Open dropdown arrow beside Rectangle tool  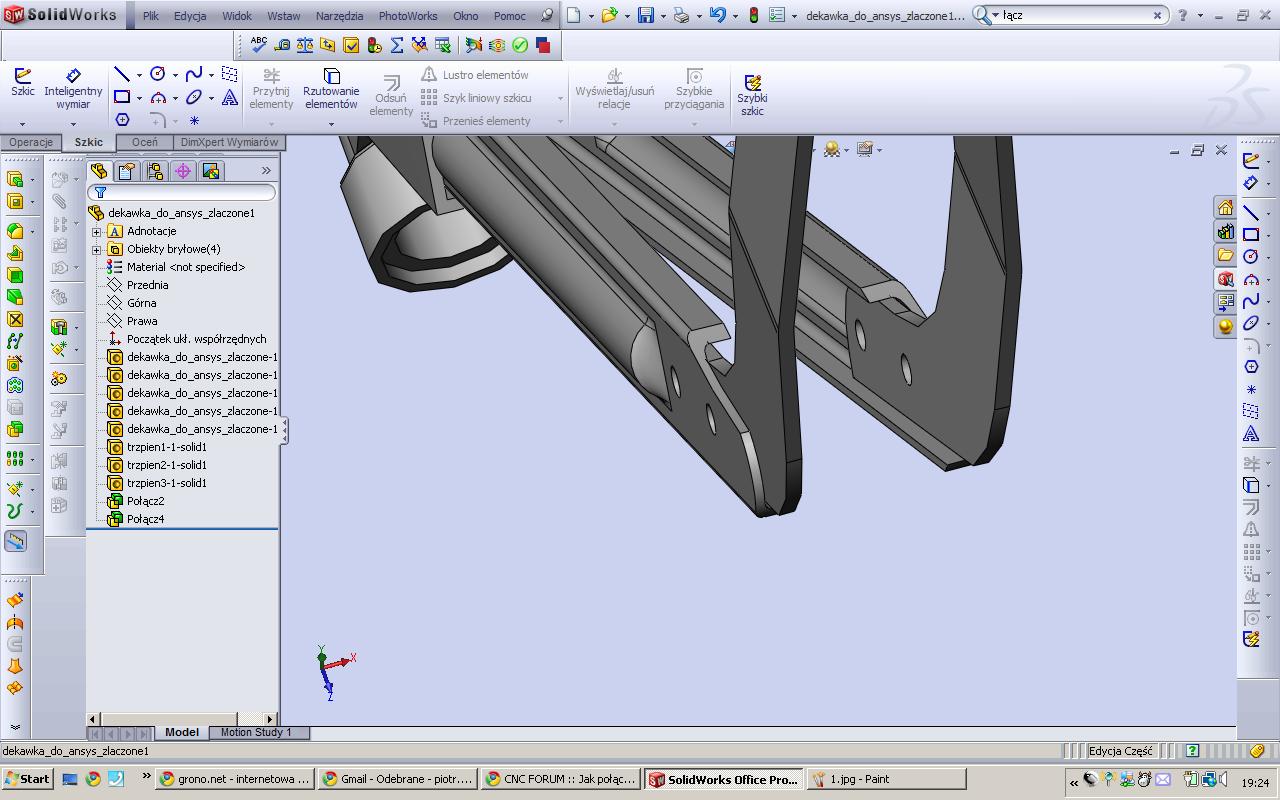click(x=139, y=98)
